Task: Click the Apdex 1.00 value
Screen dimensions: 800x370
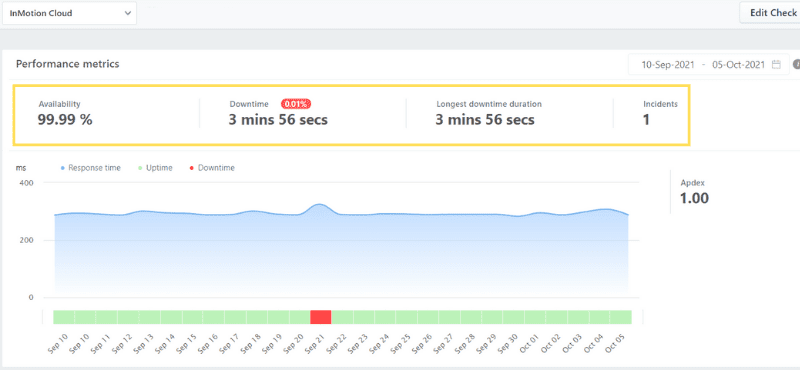Action: click(x=694, y=198)
